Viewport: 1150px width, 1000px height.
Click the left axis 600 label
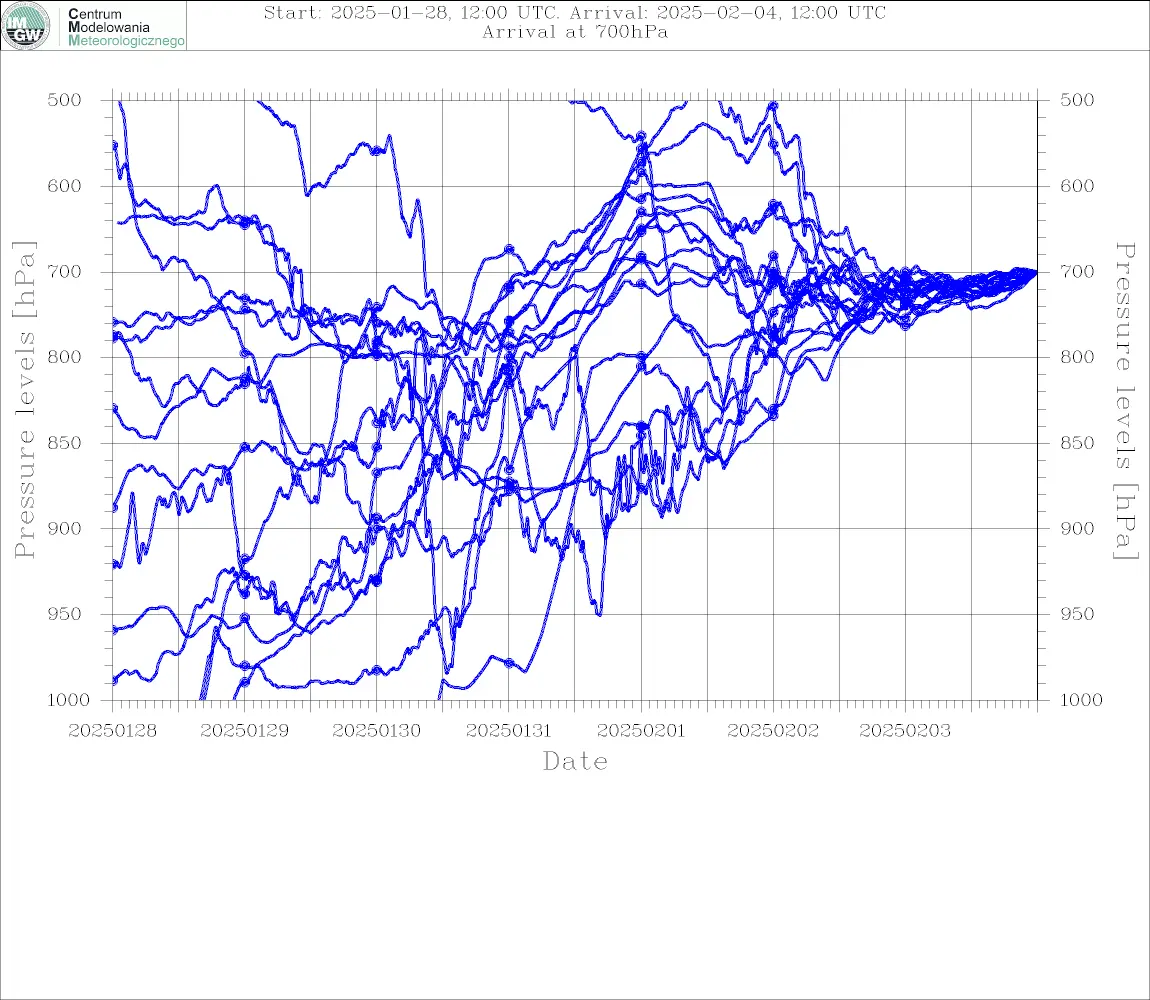coord(65,186)
